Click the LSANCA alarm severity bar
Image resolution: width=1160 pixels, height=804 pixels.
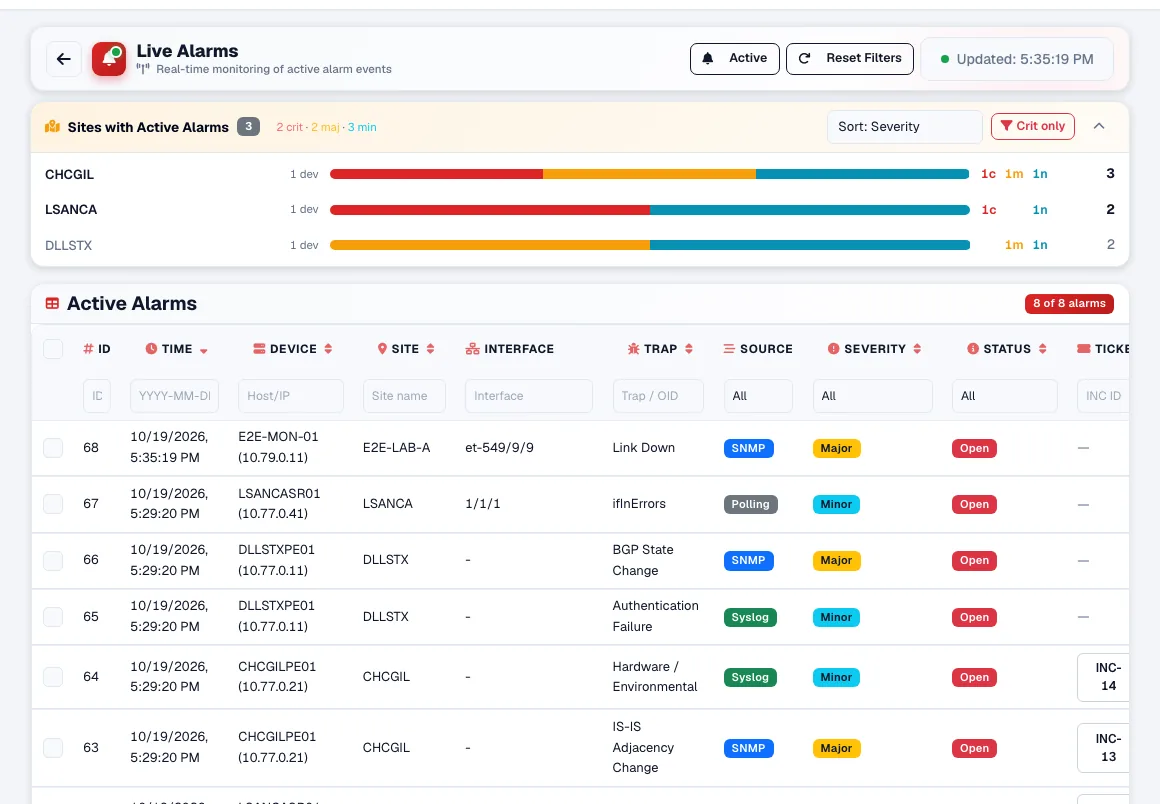(650, 209)
